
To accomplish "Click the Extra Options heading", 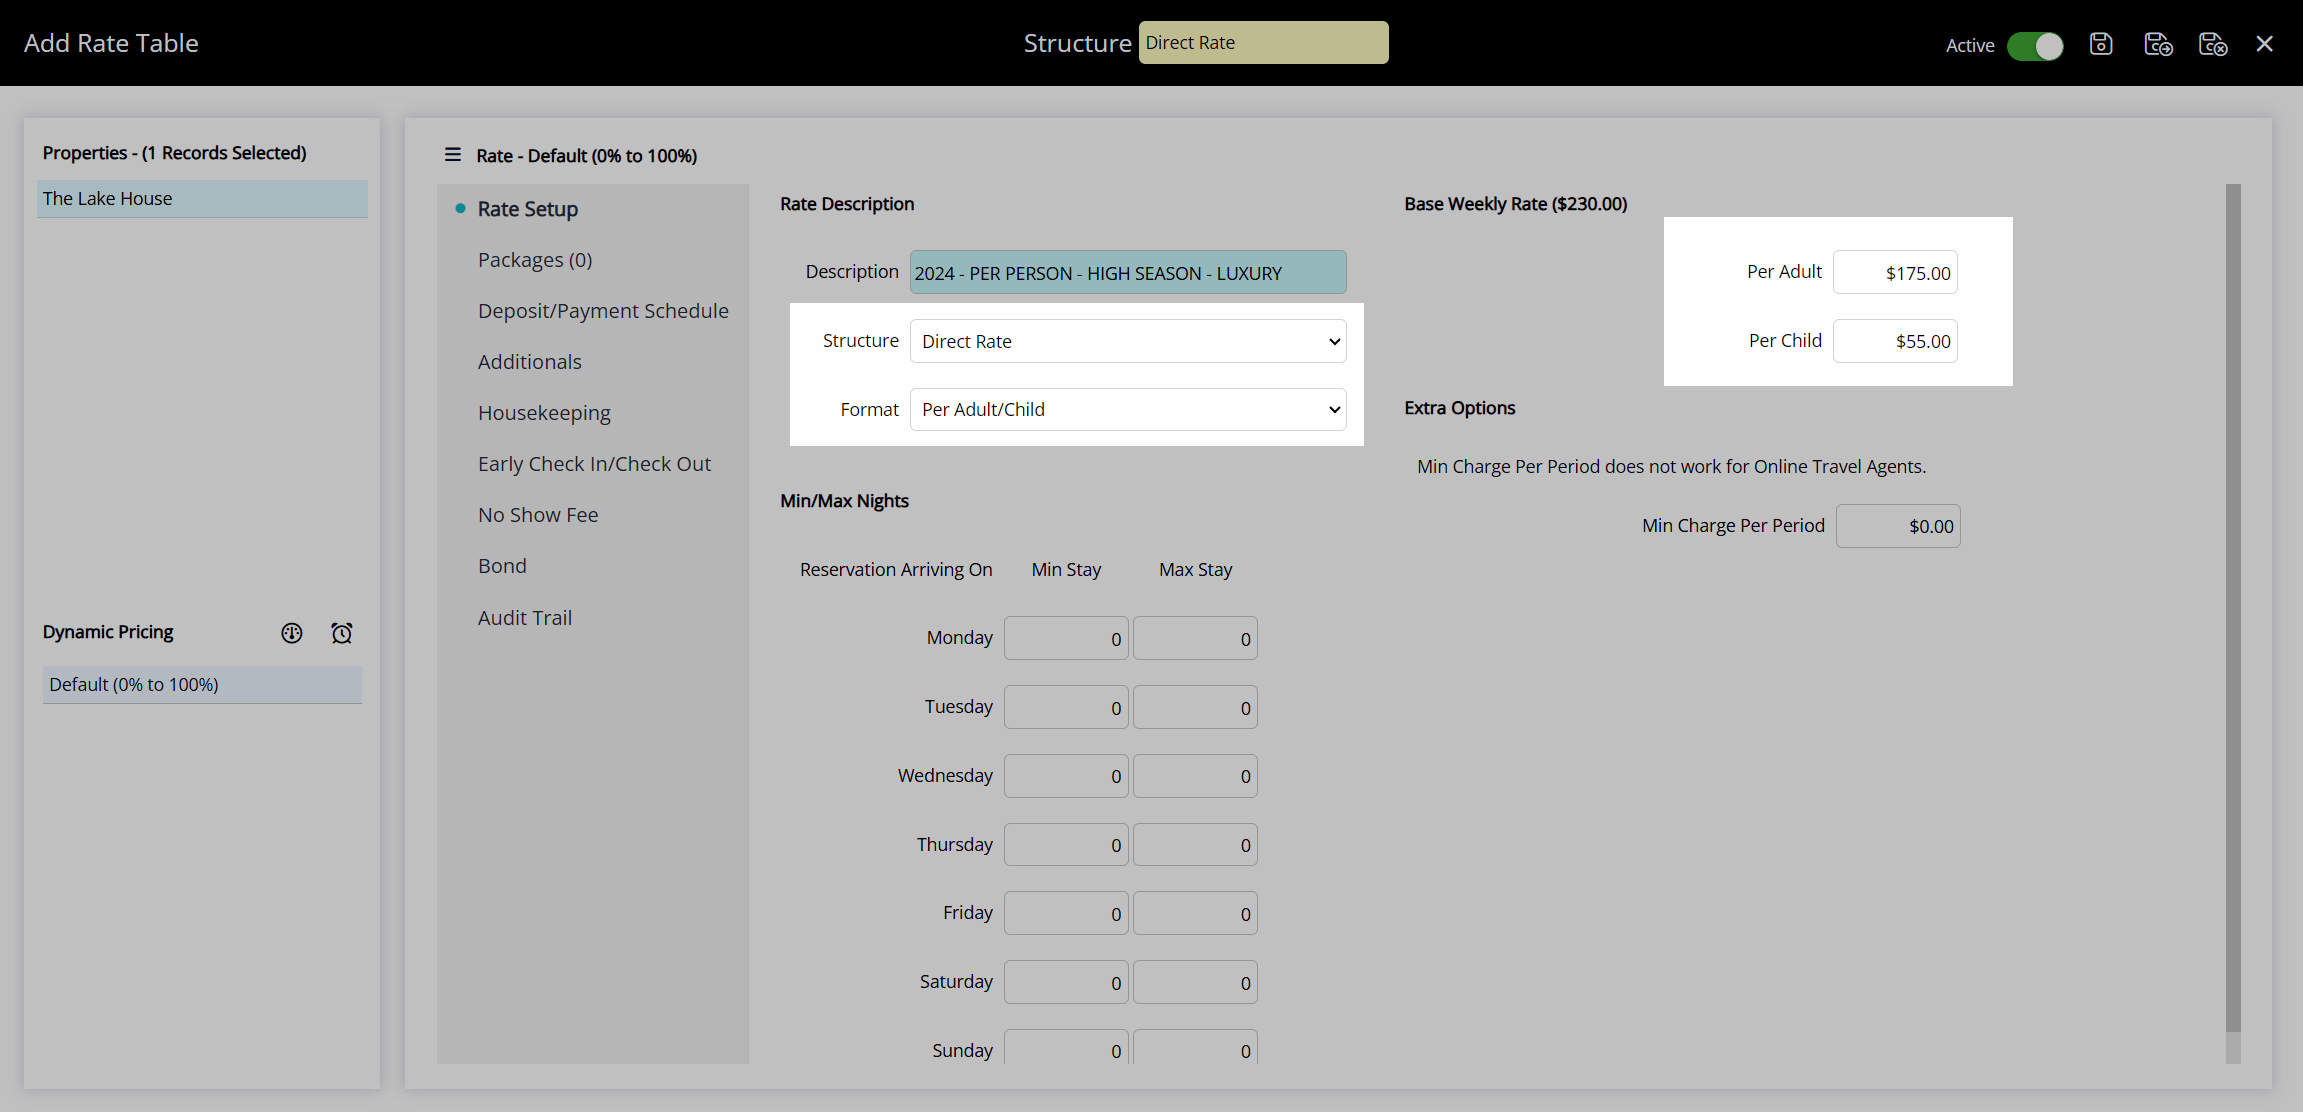I will (1459, 408).
